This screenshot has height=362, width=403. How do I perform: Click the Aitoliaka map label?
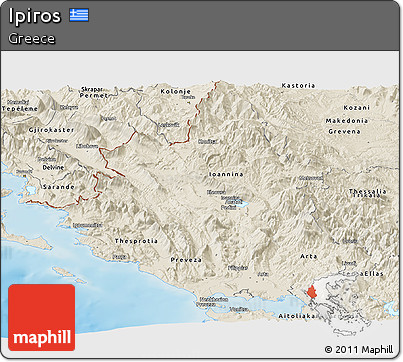pos(297,316)
